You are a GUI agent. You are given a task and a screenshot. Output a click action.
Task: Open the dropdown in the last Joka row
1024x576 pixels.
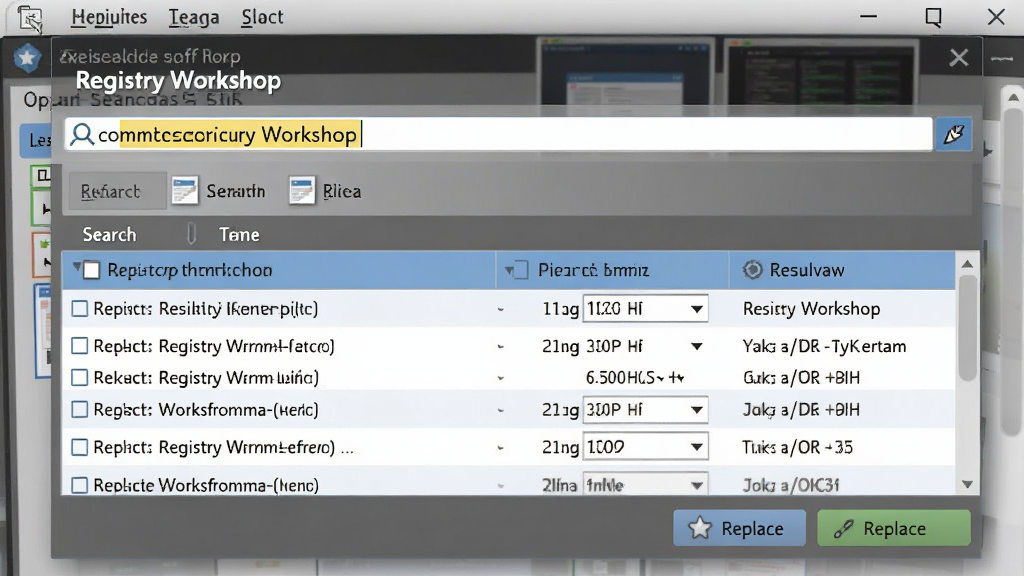[x=645, y=485]
